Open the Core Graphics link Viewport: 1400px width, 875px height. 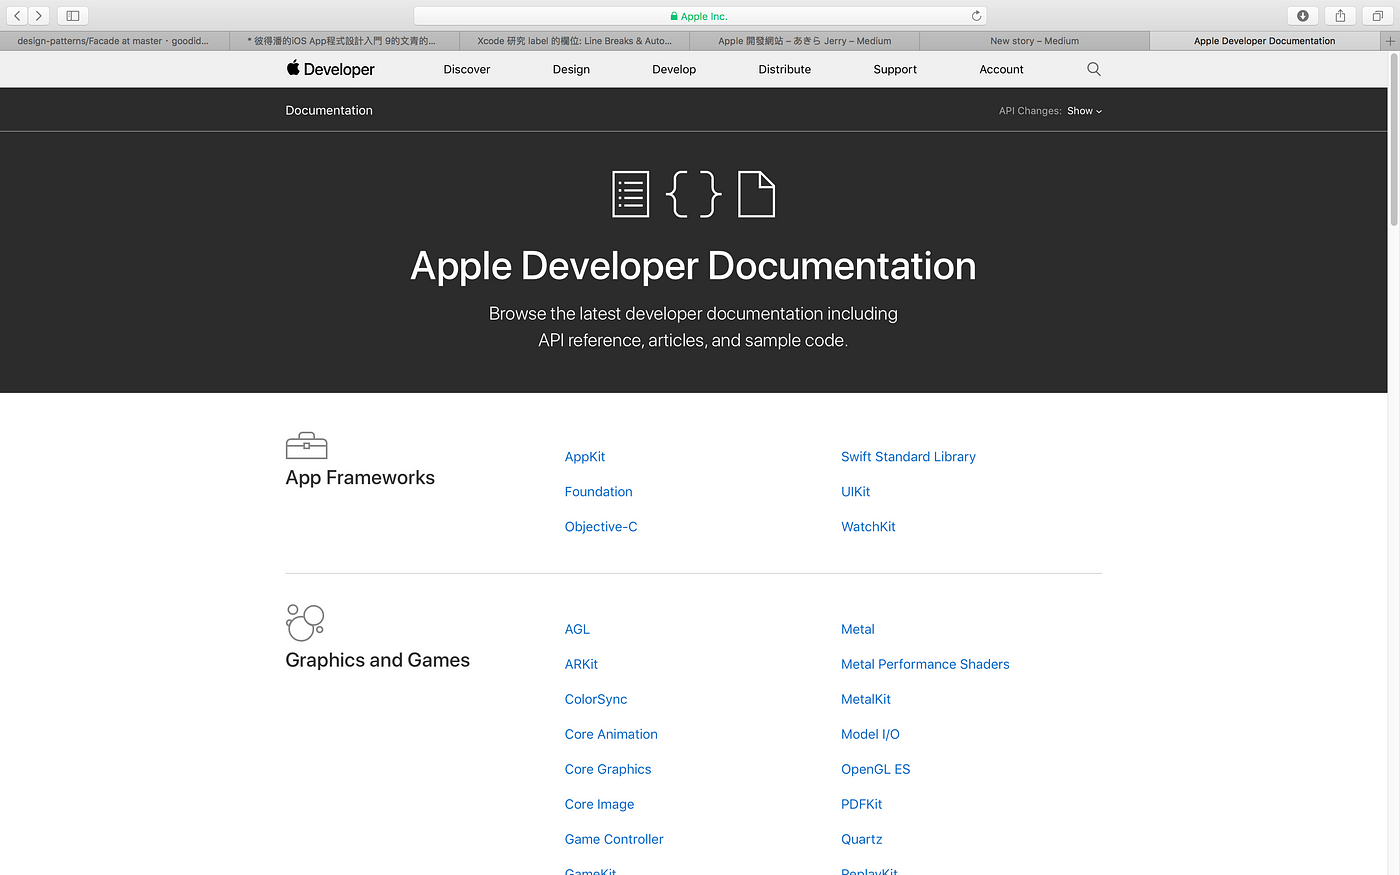click(608, 769)
